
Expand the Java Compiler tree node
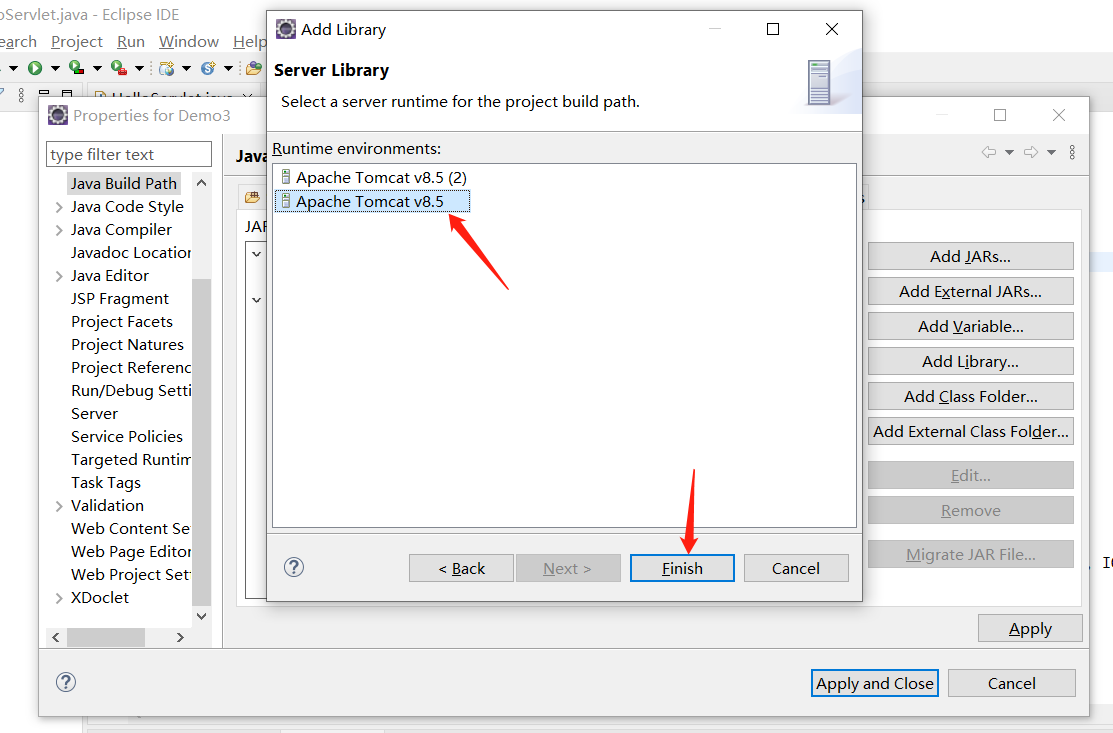[x=59, y=230]
